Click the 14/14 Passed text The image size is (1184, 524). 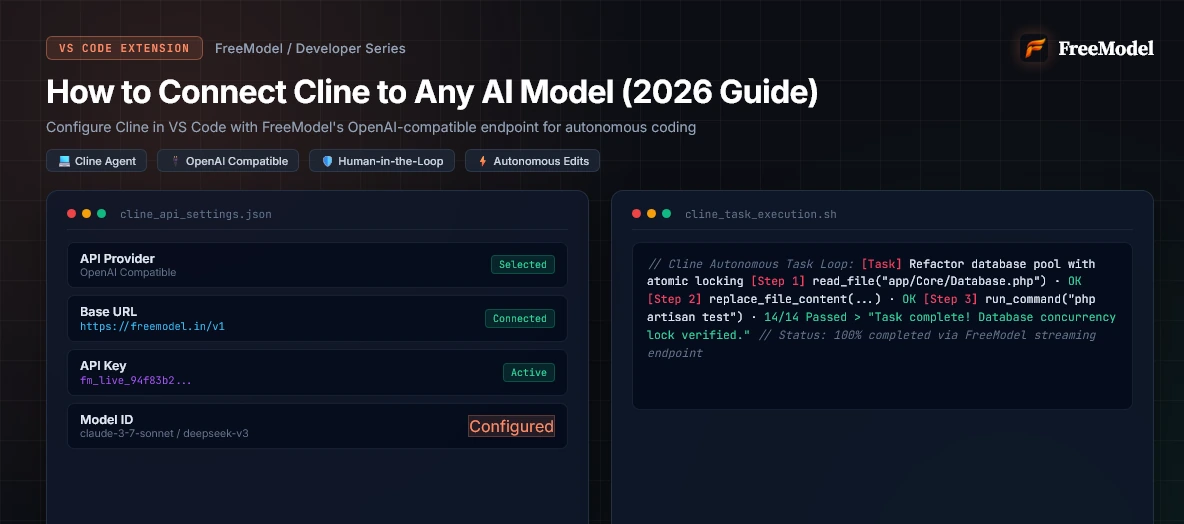805,318
